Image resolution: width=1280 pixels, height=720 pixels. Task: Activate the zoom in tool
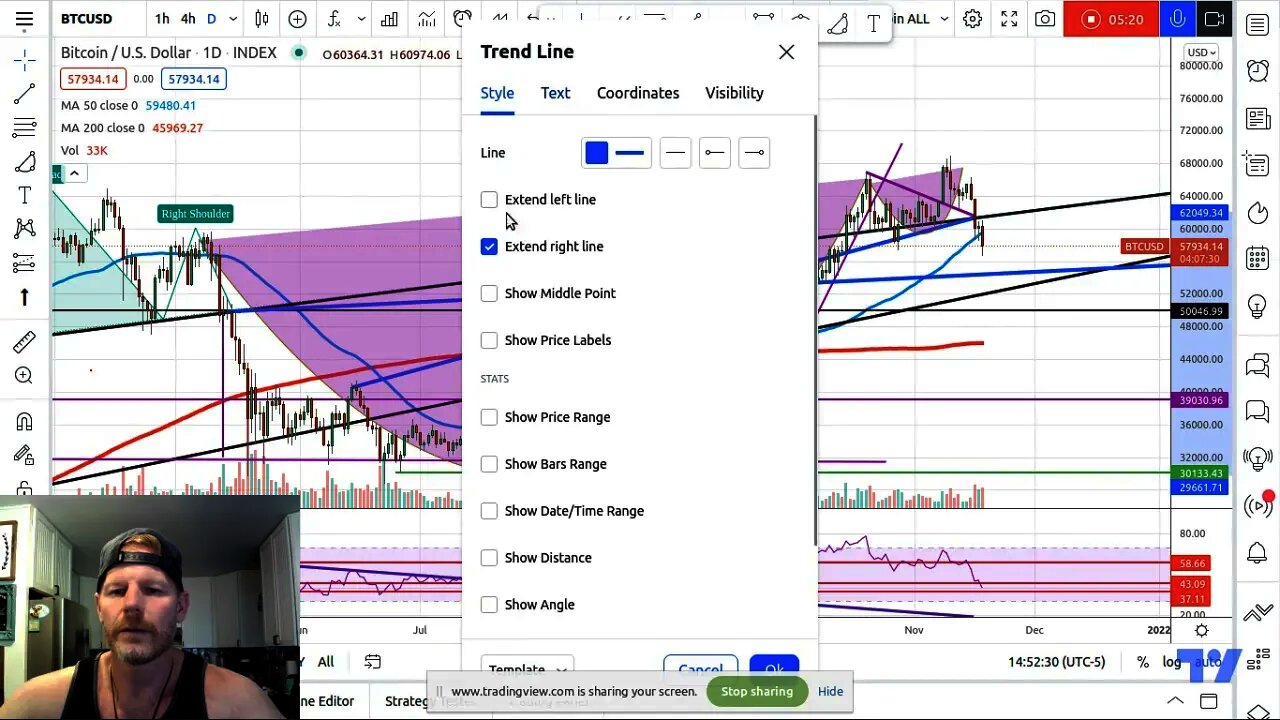[x=25, y=376]
